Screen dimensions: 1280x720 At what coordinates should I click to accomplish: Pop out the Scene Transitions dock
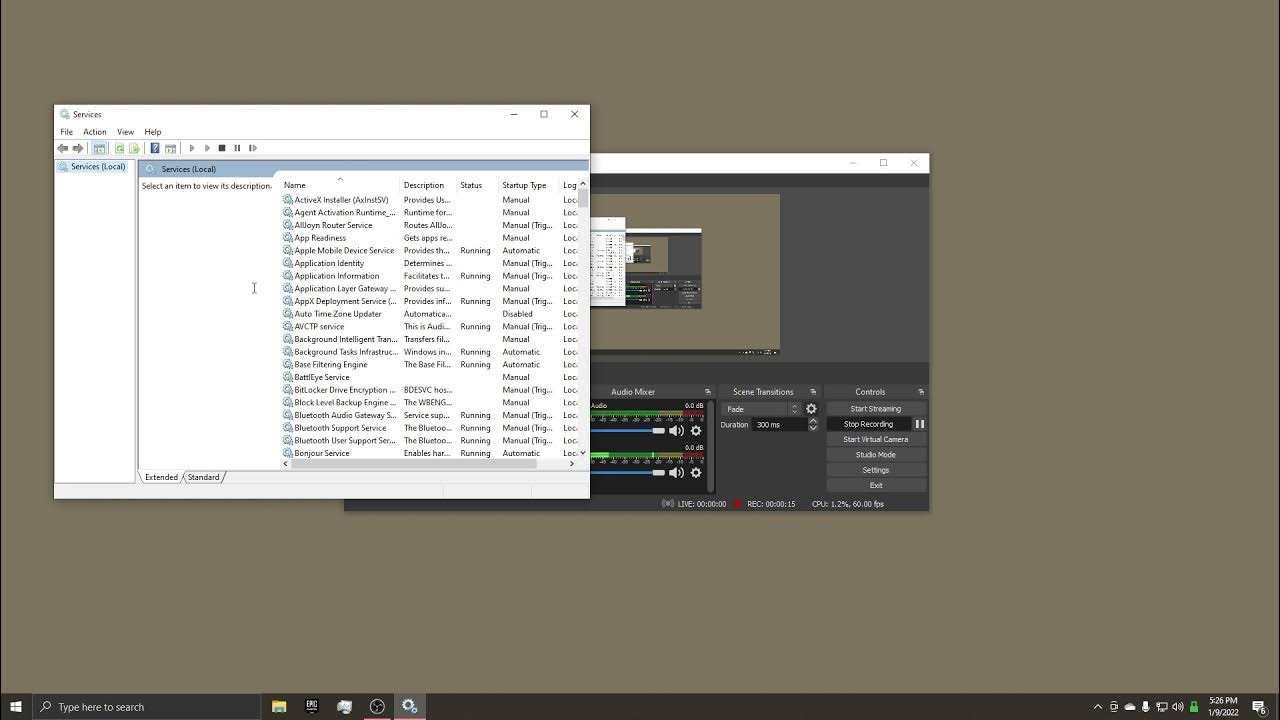813,392
